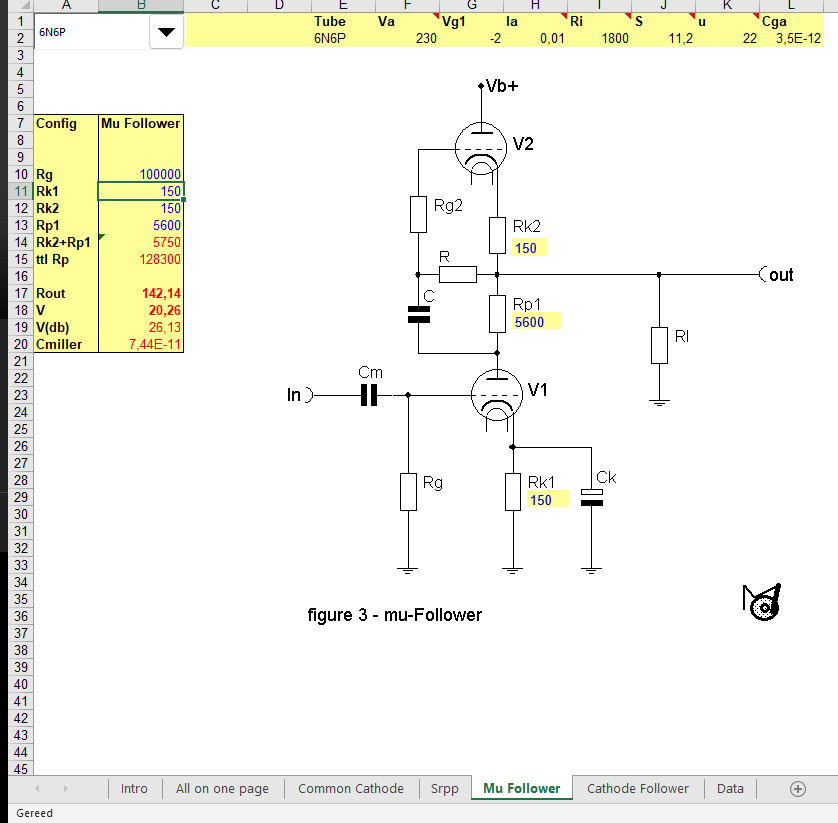The width and height of the screenshot is (838, 823).
Task: Click the Cmiller label cell
Action: coord(66,345)
